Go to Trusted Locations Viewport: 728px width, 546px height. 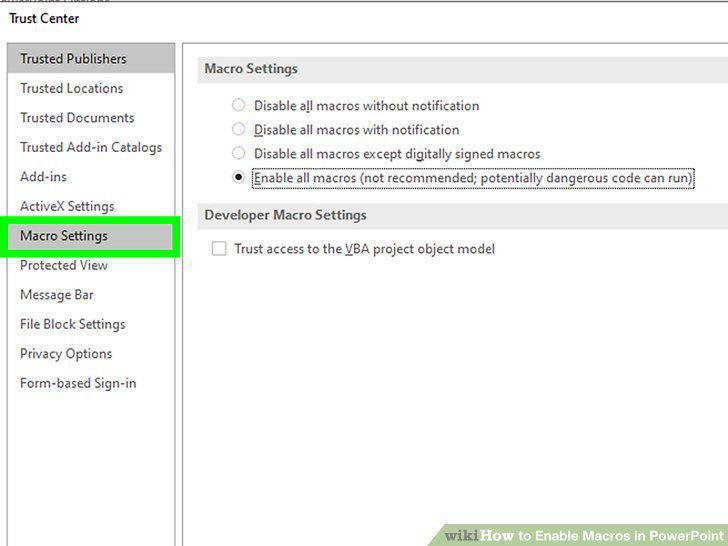point(91,88)
